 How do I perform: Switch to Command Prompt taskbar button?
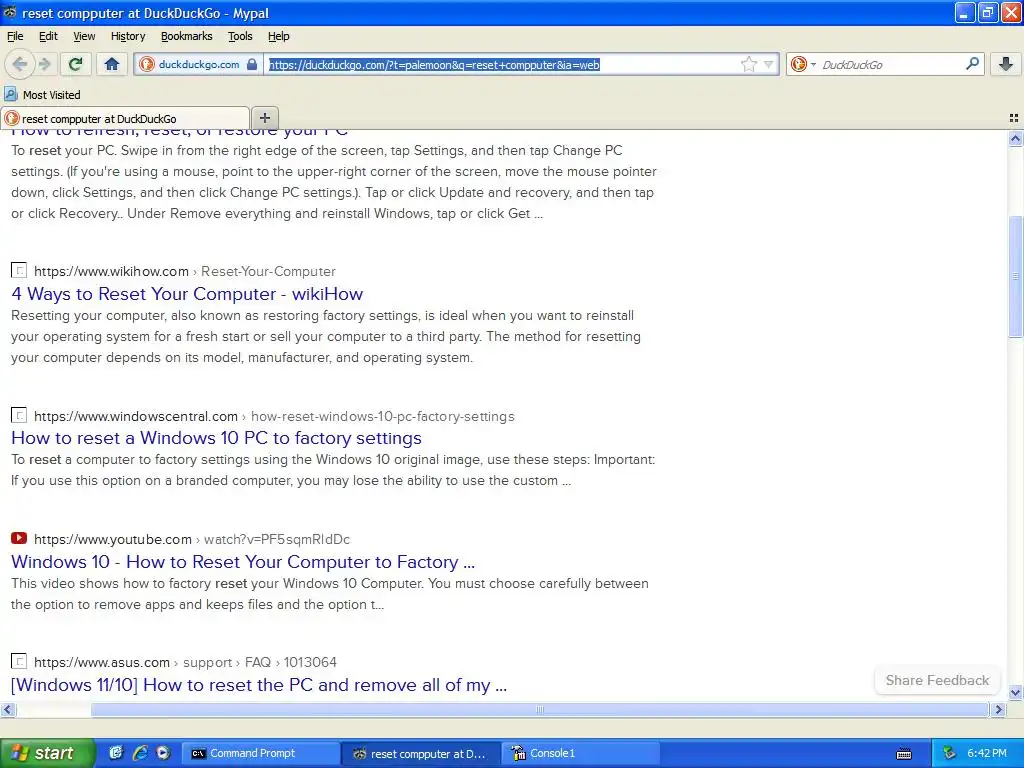tap(261, 753)
